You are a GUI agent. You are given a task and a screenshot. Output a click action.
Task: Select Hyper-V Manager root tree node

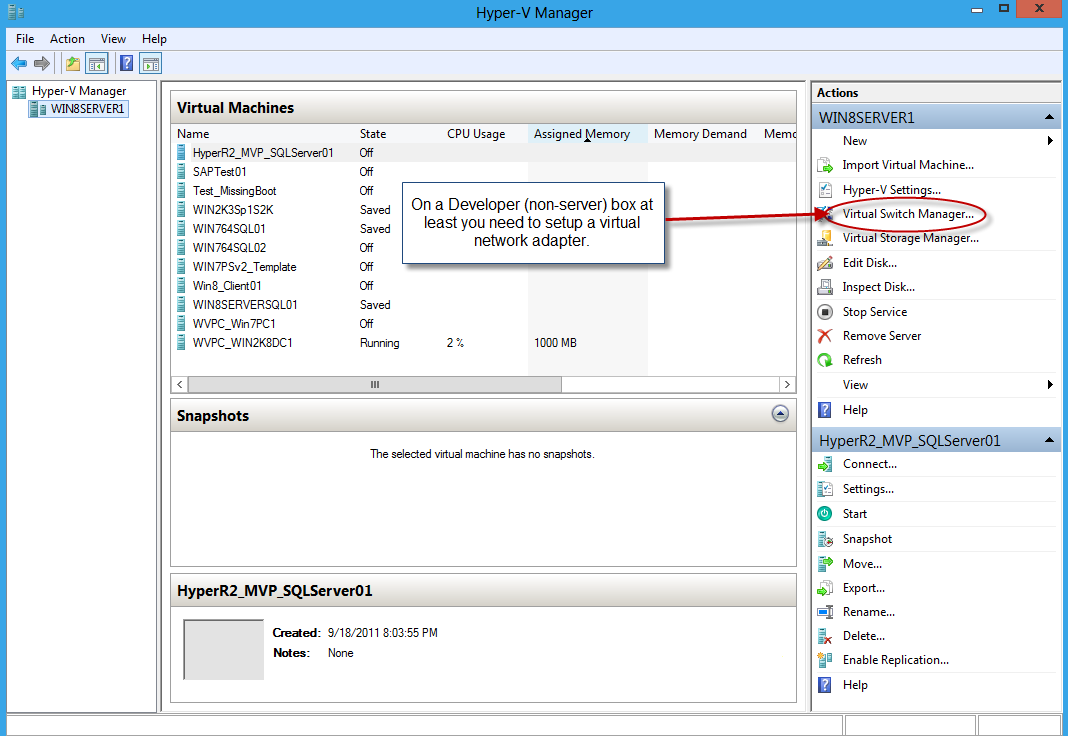click(79, 91)
